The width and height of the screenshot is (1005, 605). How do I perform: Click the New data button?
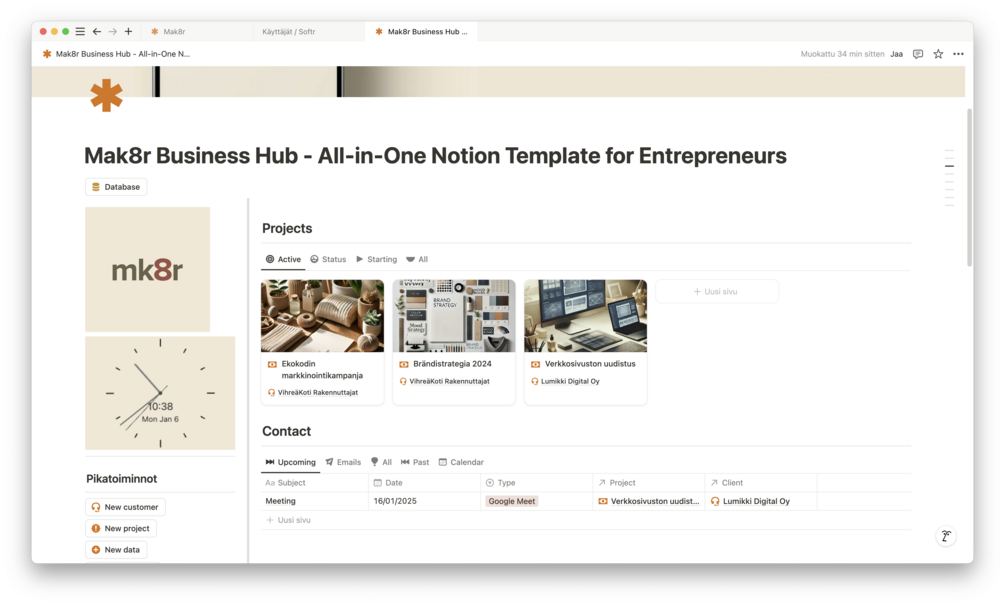coord(116,550)
